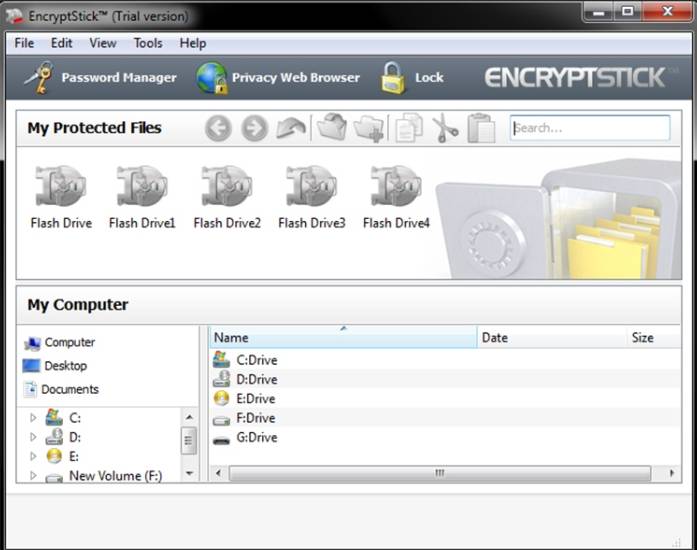Image resolution: width=697 pixels, height=550 pixels.
Task: Sort by the Name column header
Action: (x=343, y=337)
